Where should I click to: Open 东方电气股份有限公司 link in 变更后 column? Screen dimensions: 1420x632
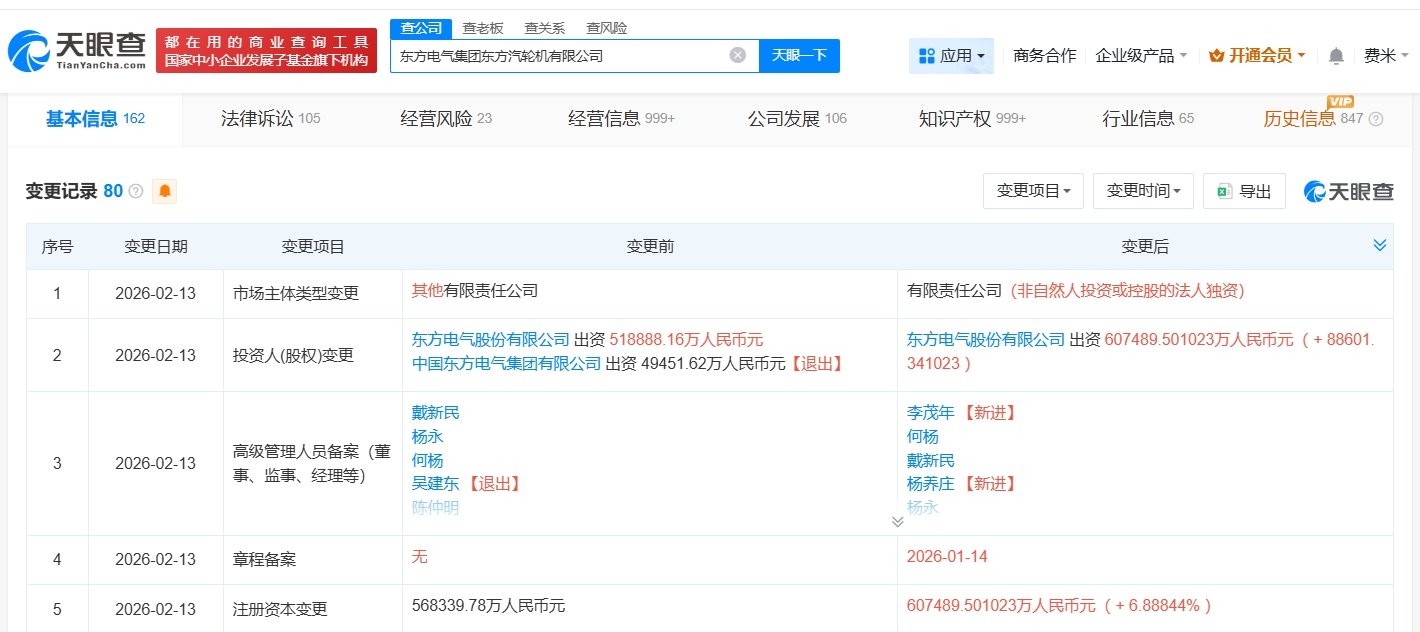(986, 340)
